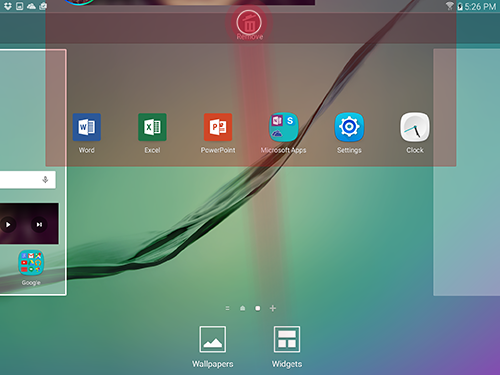Play music in the player widget

pyautogui.click(x=8, y=225)
